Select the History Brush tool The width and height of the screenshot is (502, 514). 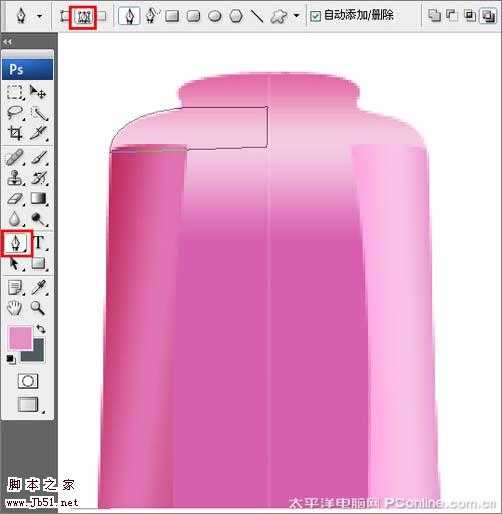(39, 178)
